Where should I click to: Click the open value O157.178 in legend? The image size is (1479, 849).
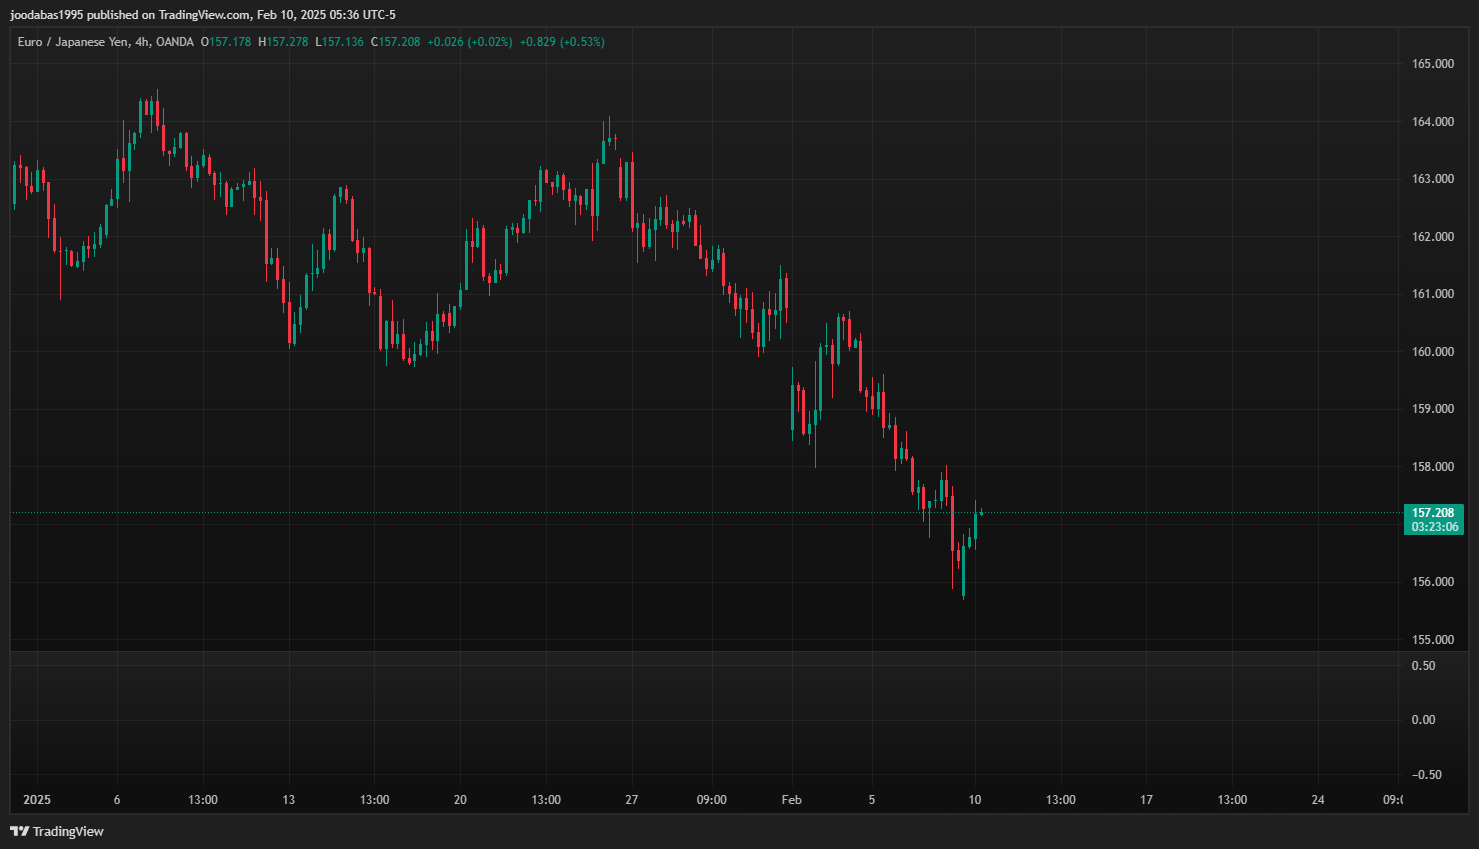[226, 42]
